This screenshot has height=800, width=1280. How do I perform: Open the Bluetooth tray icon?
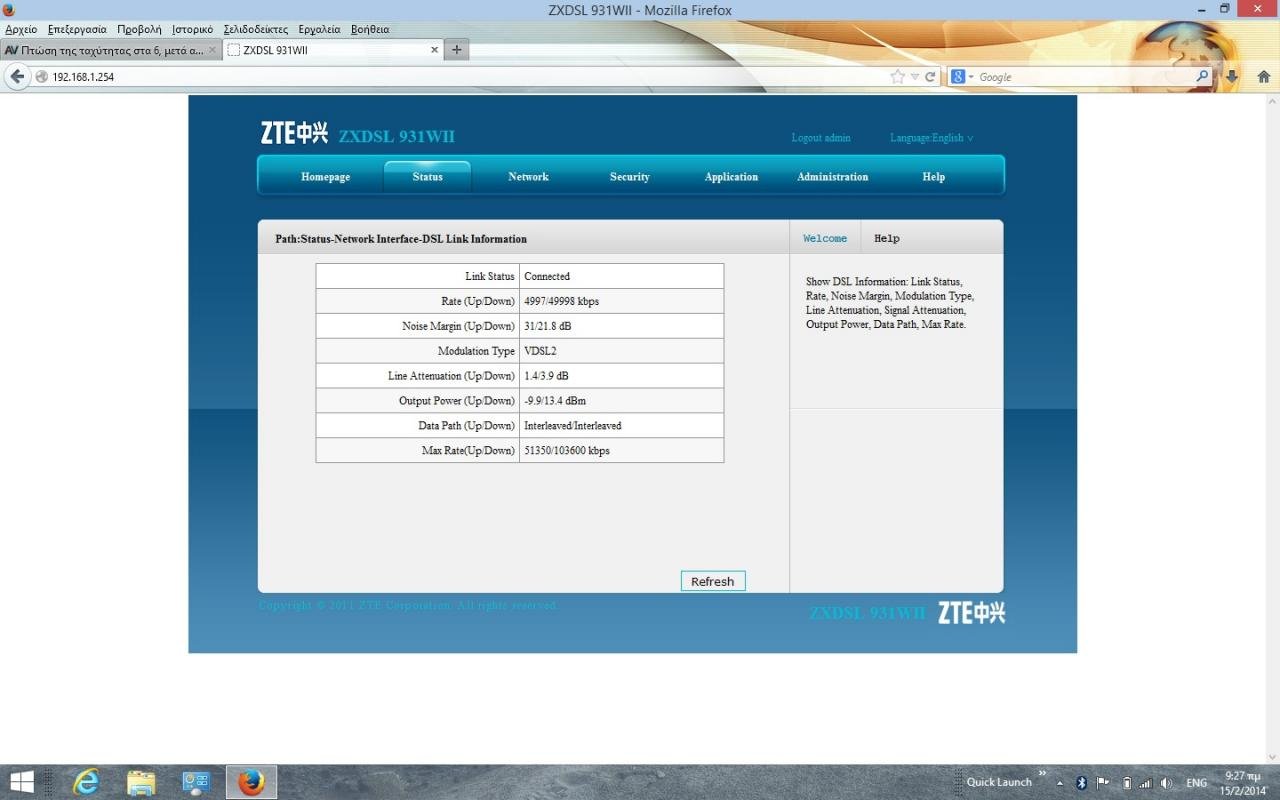point(1081,783)
